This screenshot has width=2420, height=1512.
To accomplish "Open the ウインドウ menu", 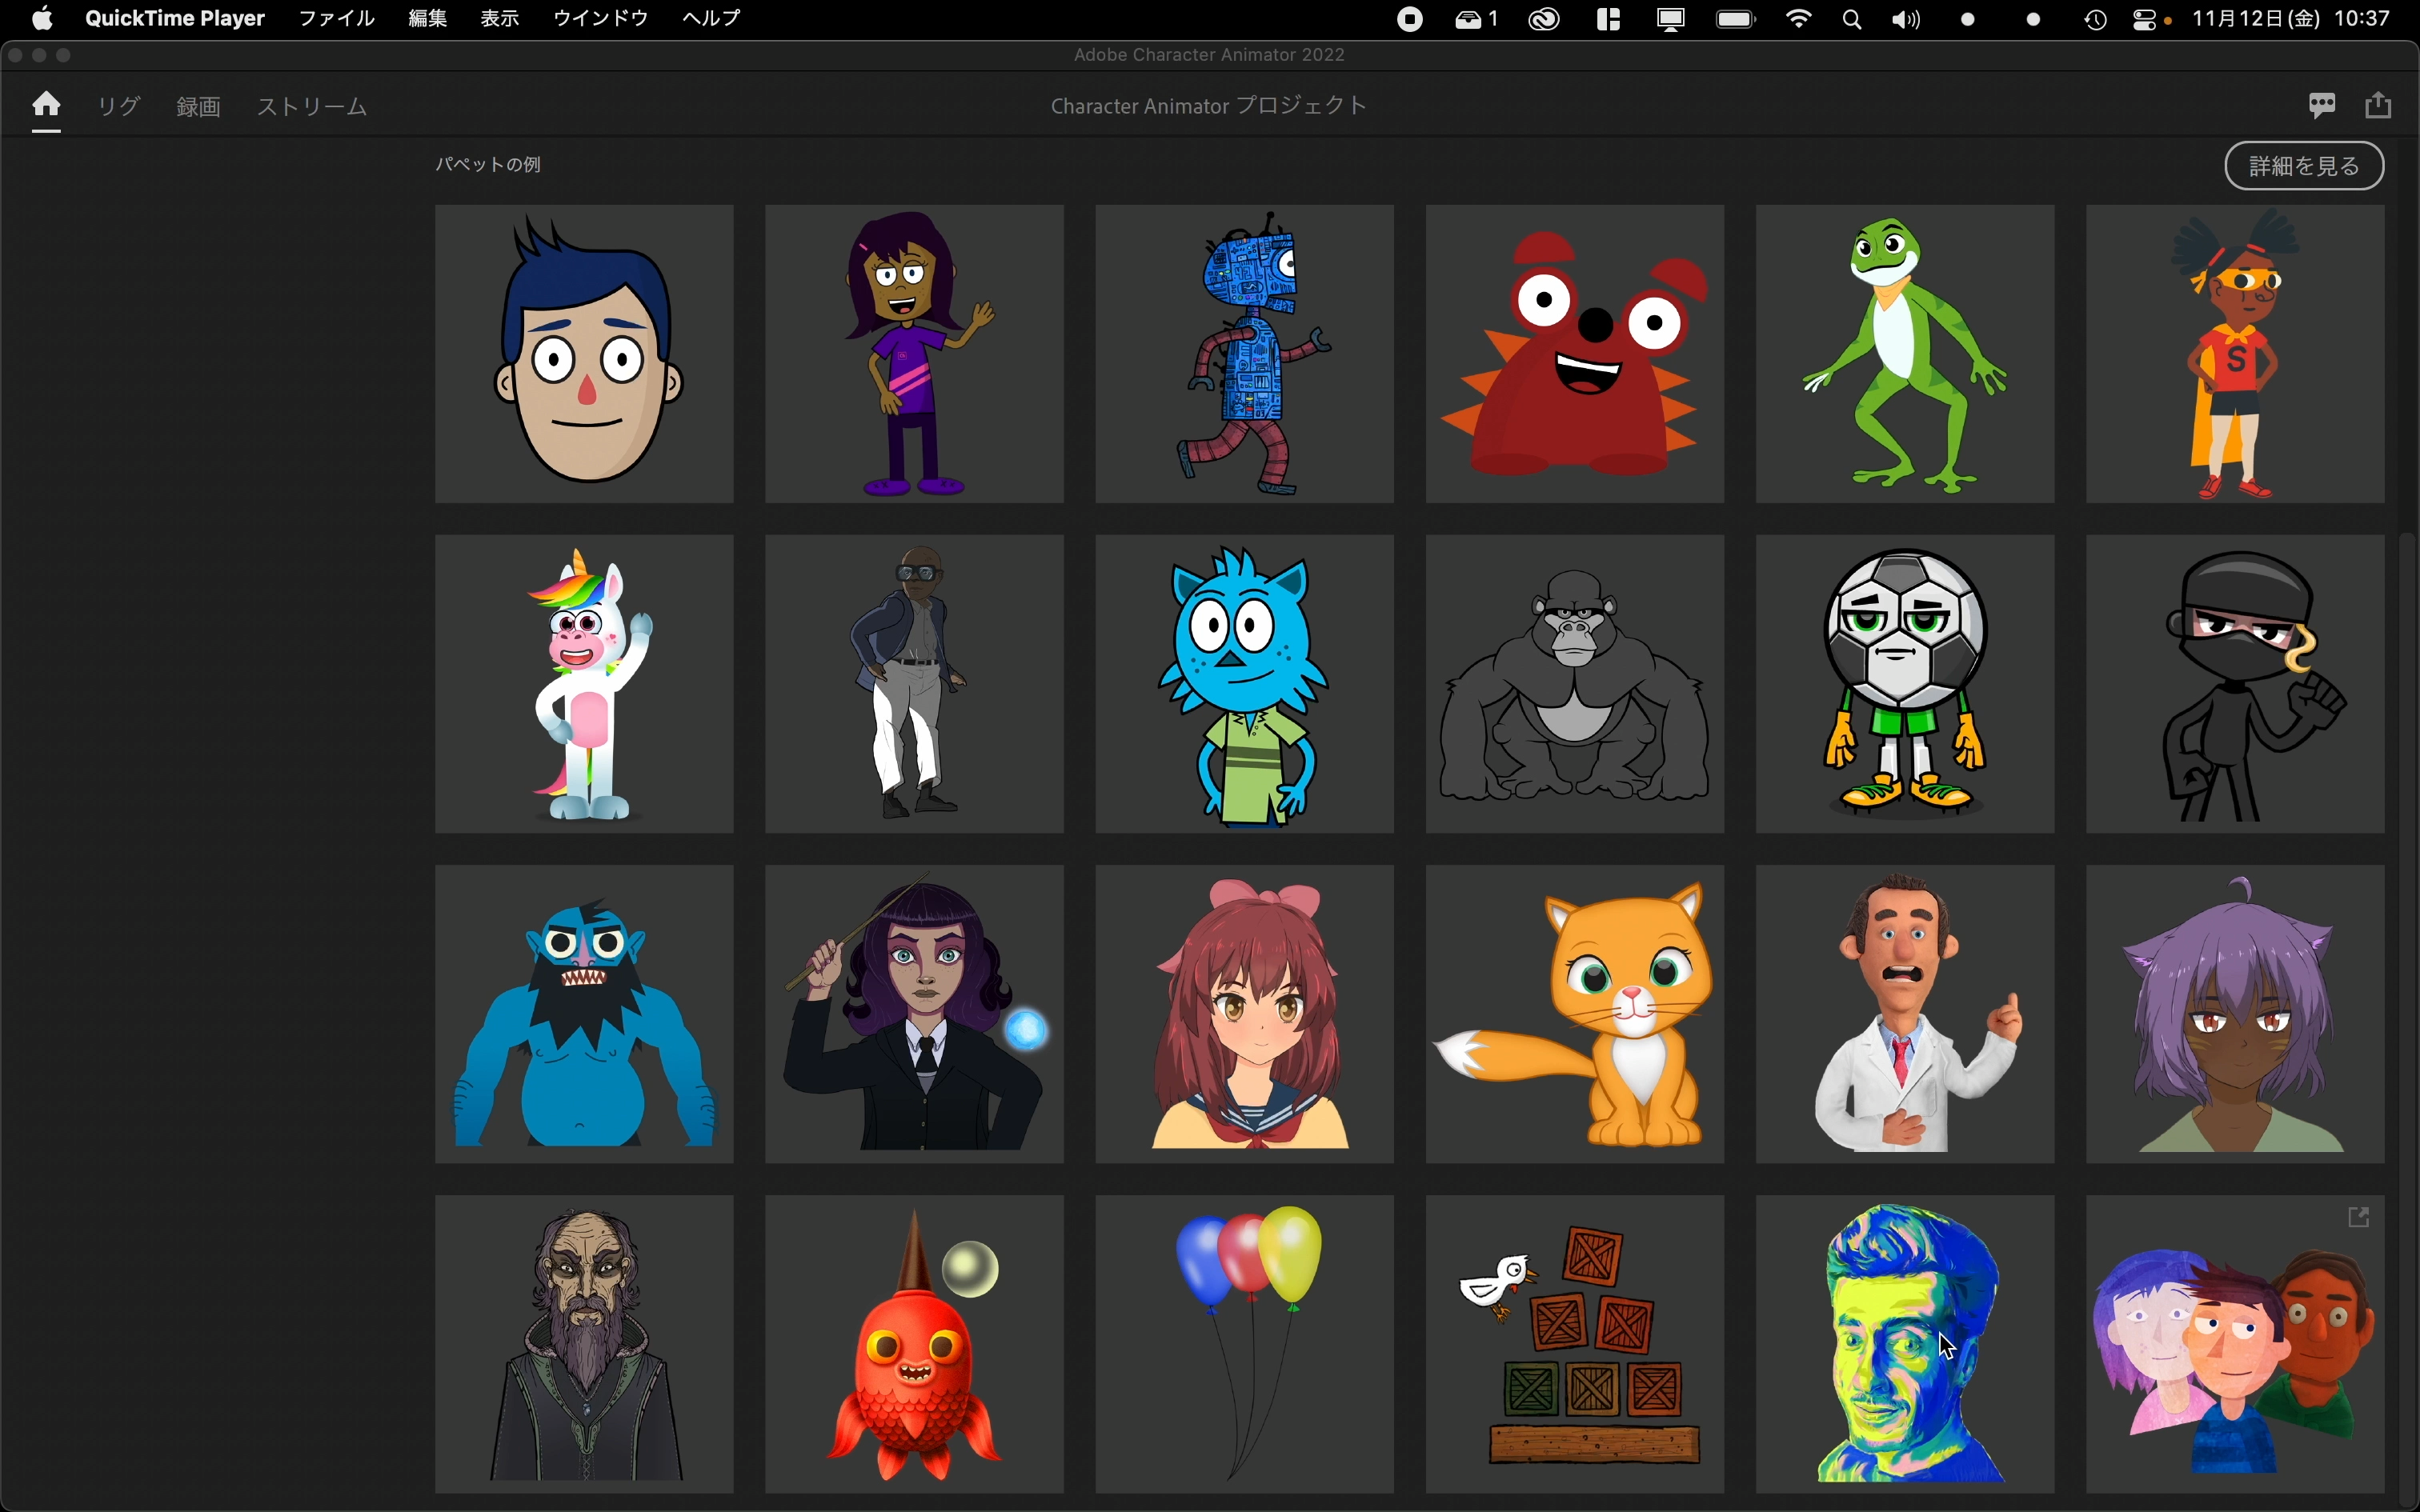I will click(x=600, y=18).
